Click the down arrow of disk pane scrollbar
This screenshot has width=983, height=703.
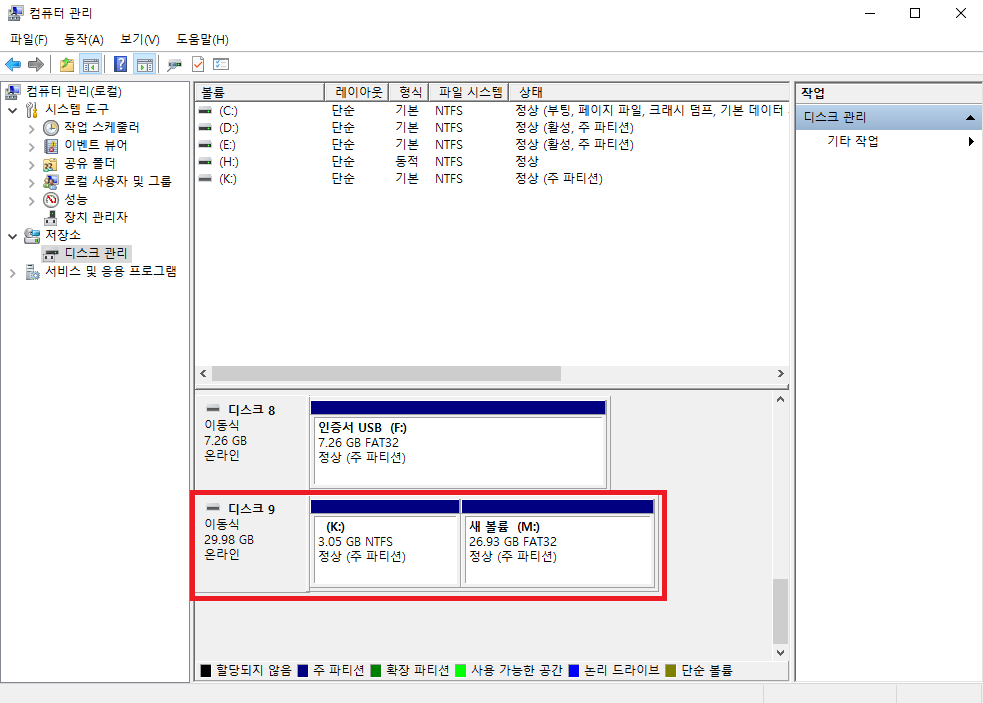pos(781,653)
